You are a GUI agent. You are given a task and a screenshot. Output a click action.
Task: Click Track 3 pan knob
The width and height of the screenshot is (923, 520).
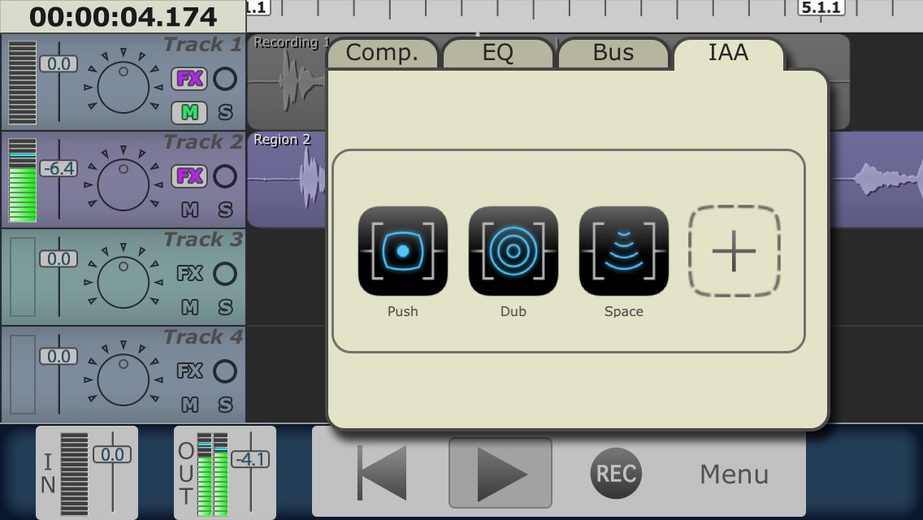click(123, 283)
